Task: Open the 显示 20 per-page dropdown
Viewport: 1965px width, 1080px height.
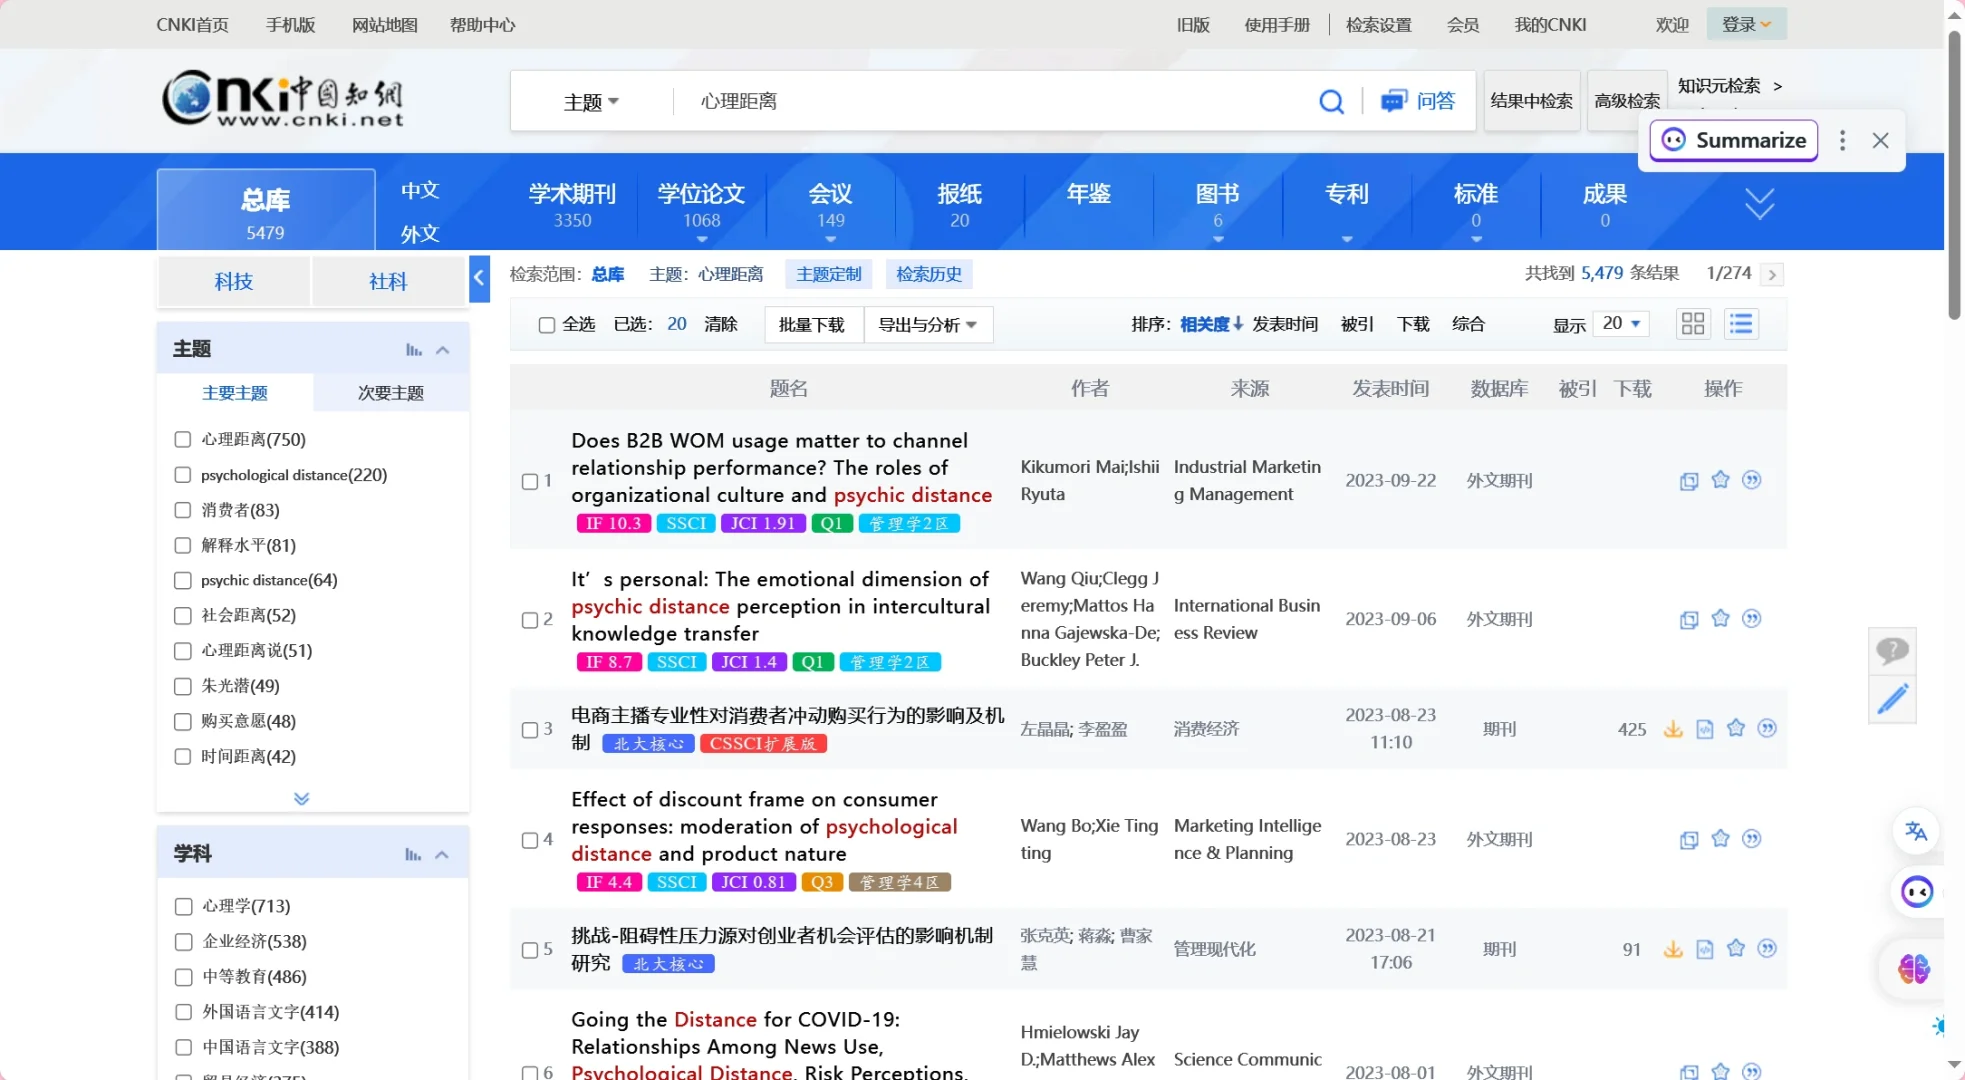Action: [x=1620, y=323]
